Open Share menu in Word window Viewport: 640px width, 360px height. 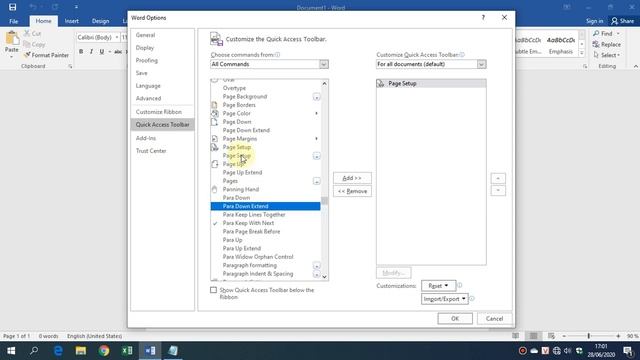622,21
